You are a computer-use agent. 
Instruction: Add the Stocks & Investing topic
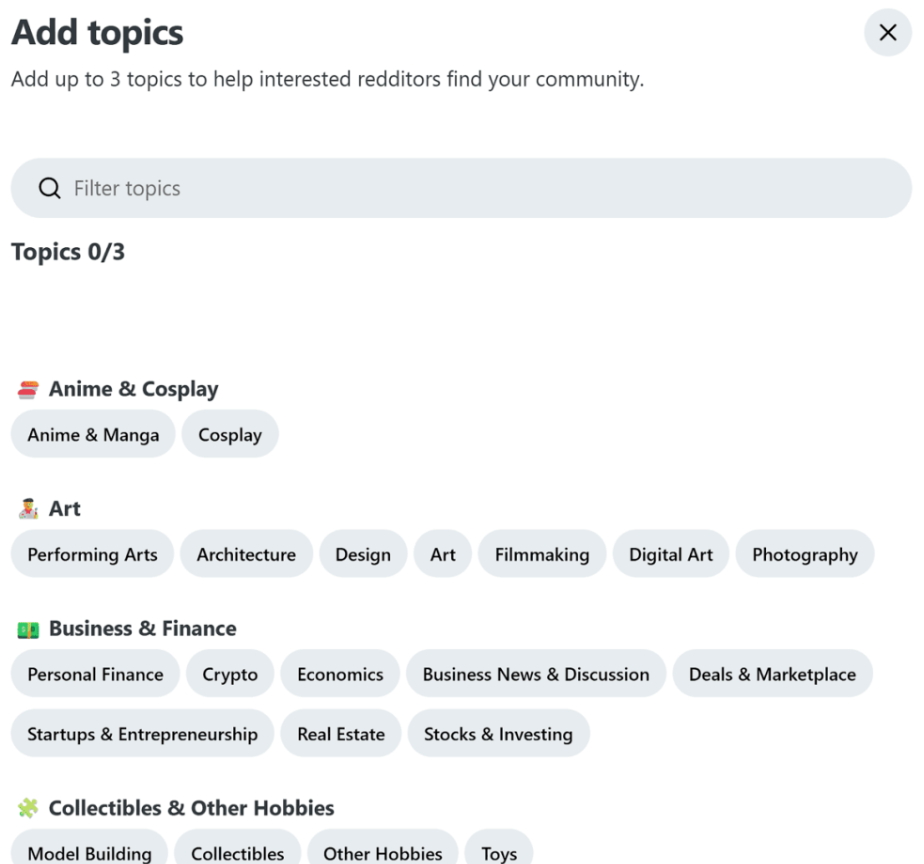coord(498,734)
